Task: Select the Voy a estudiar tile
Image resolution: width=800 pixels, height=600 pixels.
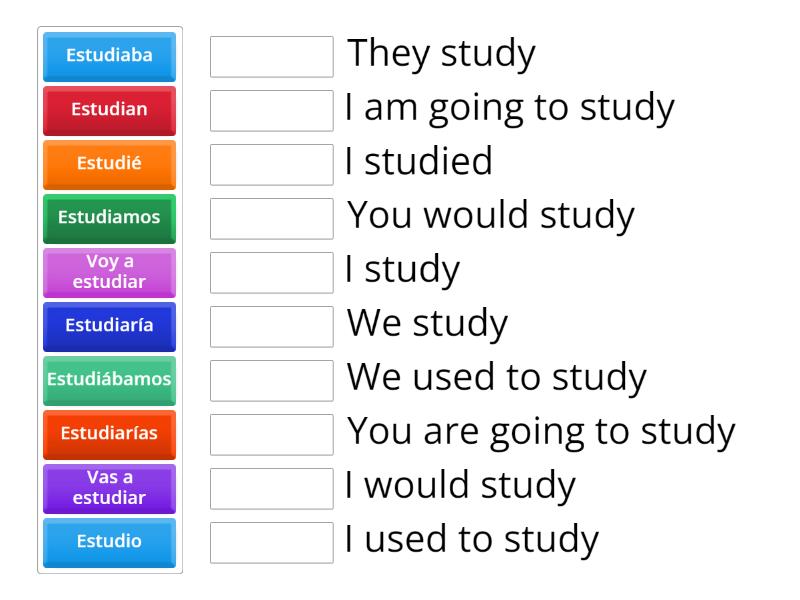Action: 109,273
